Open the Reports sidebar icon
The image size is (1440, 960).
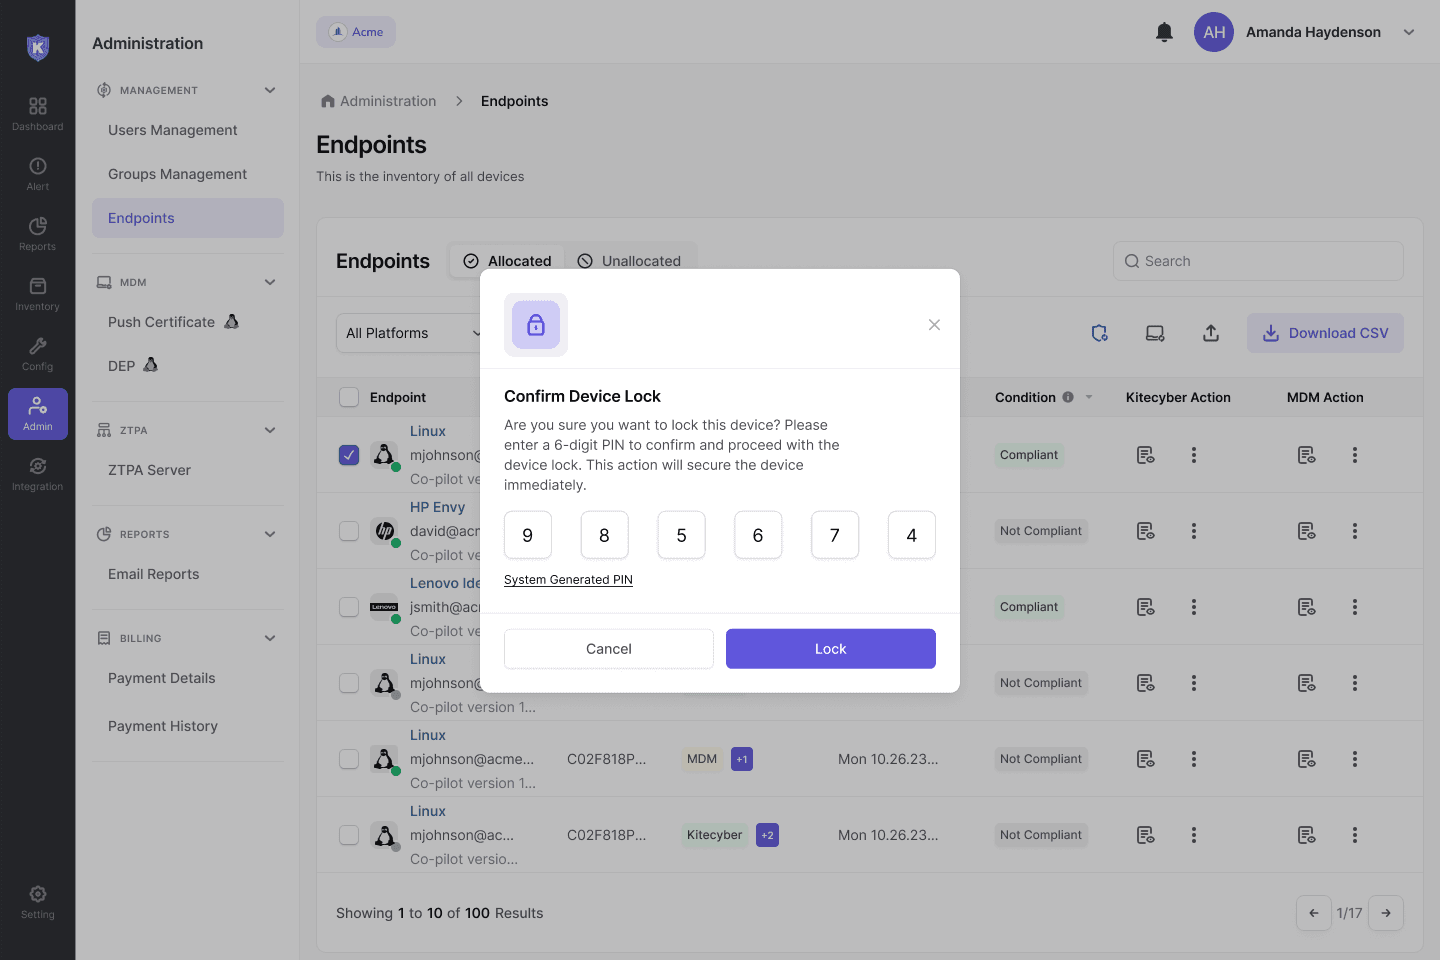(x=37, y=234)
